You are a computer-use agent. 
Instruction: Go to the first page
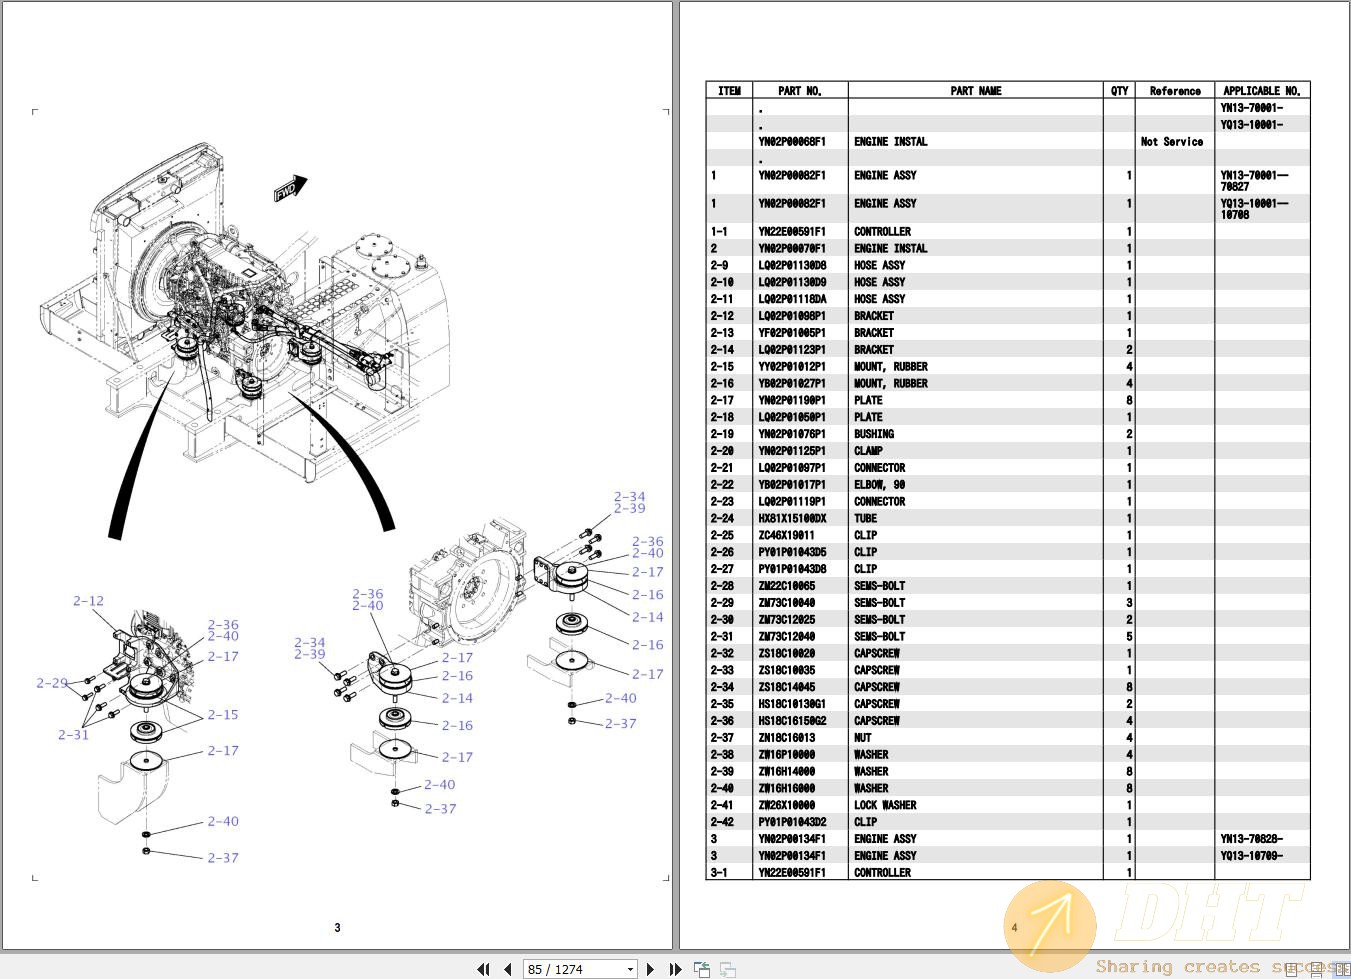coord(484,969)
